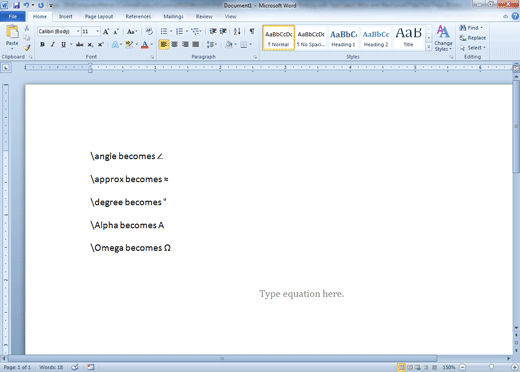Toggle Align Text Left
This screenshot has width=520, height=372.
tap(163, 44)
